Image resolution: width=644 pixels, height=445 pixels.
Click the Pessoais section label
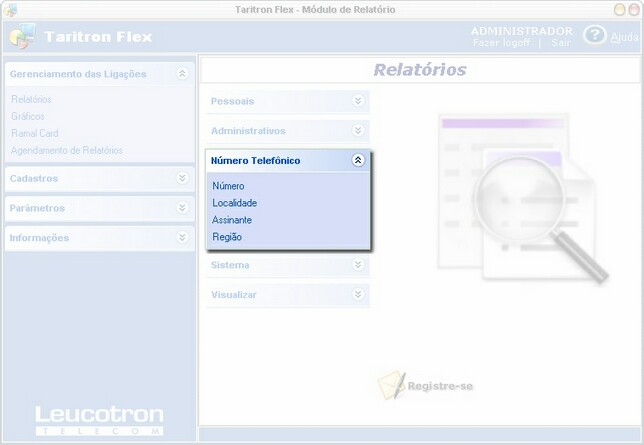point(232,101)
